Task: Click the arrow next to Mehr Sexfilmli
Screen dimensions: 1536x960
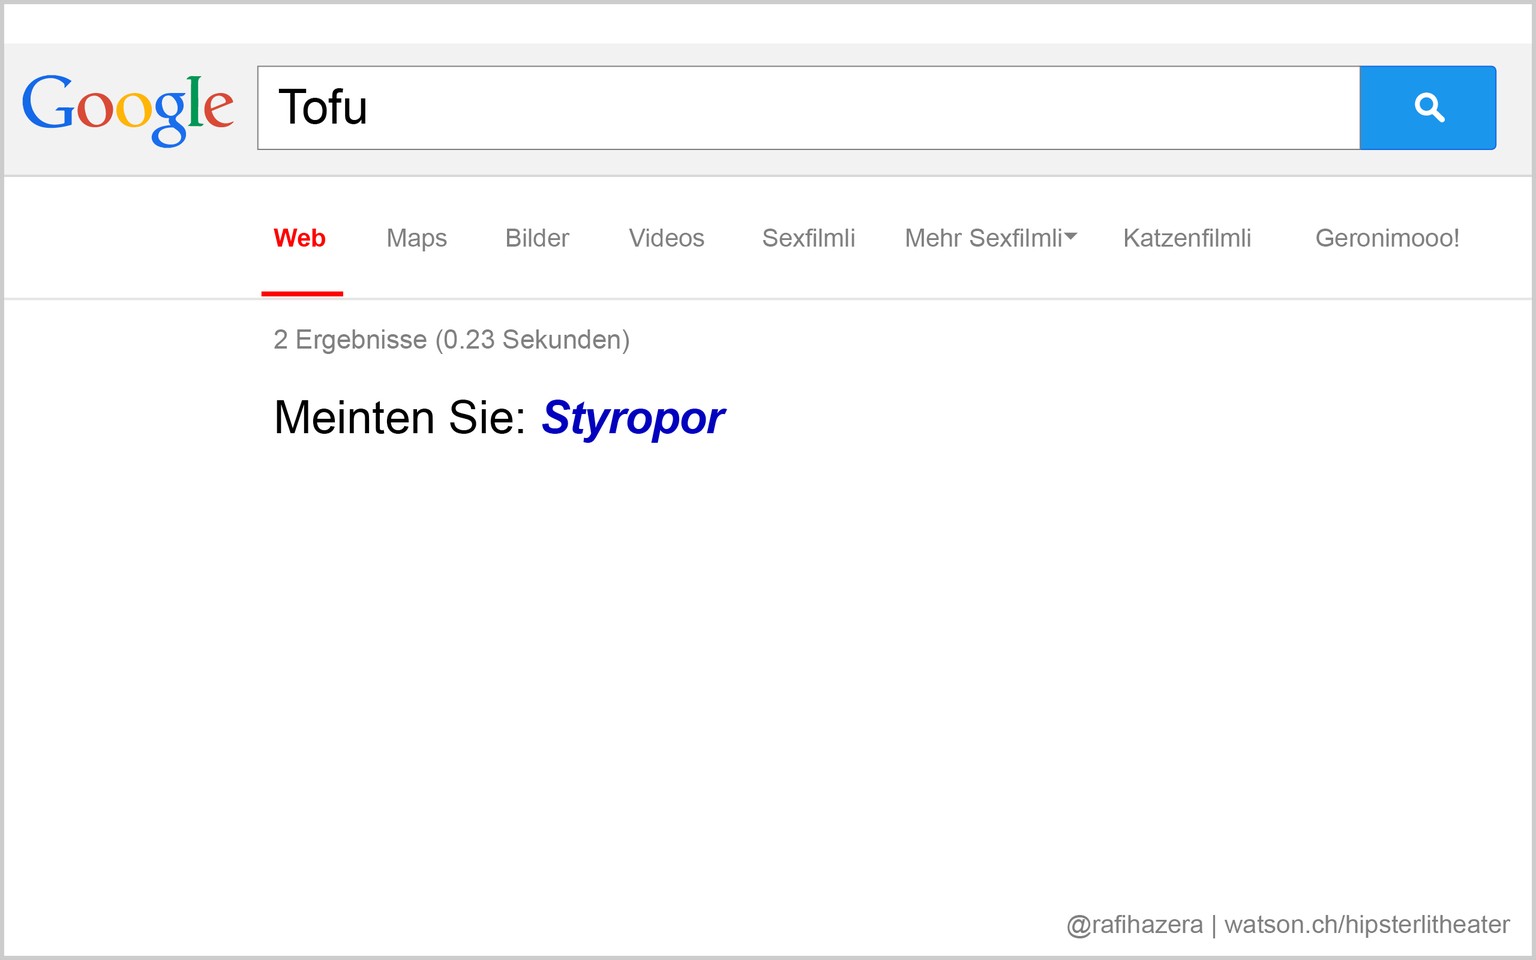Action: 1071,237
